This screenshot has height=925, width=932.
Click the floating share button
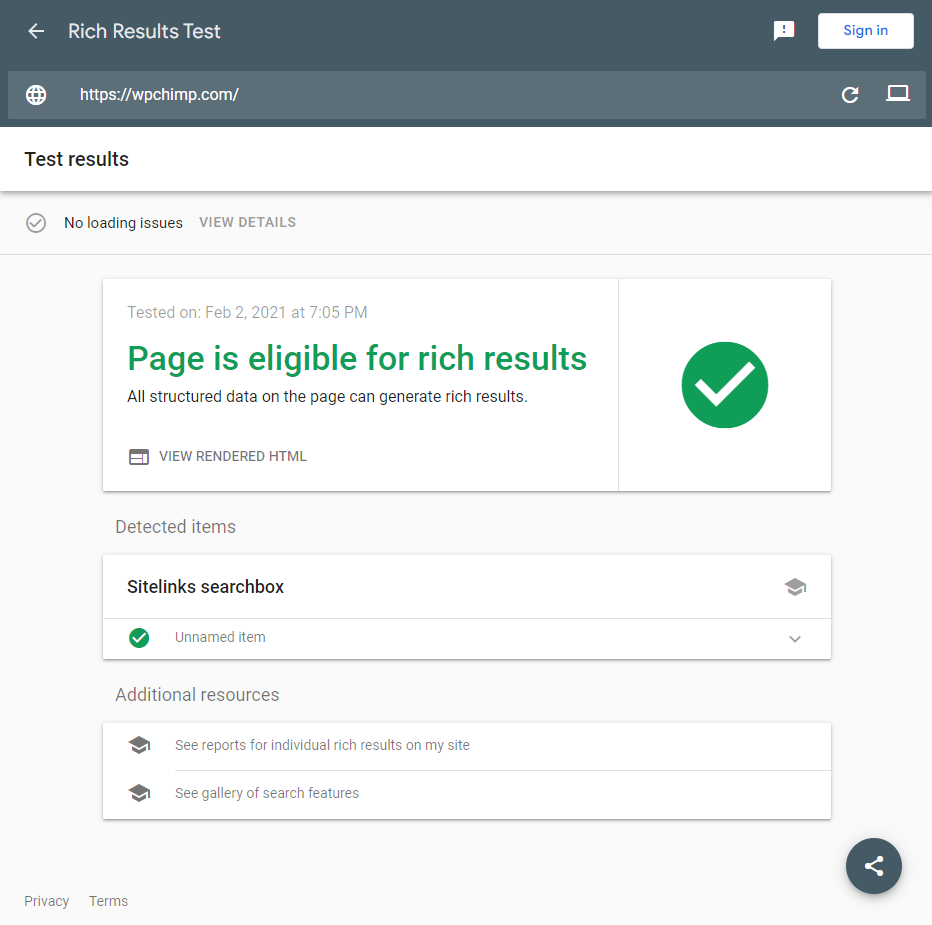874,866
